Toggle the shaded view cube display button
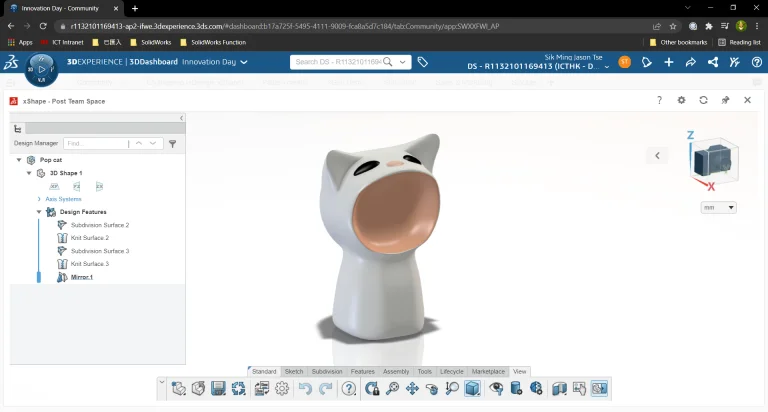The width and height of the screenshot is (768, 412). pos(472,388)
